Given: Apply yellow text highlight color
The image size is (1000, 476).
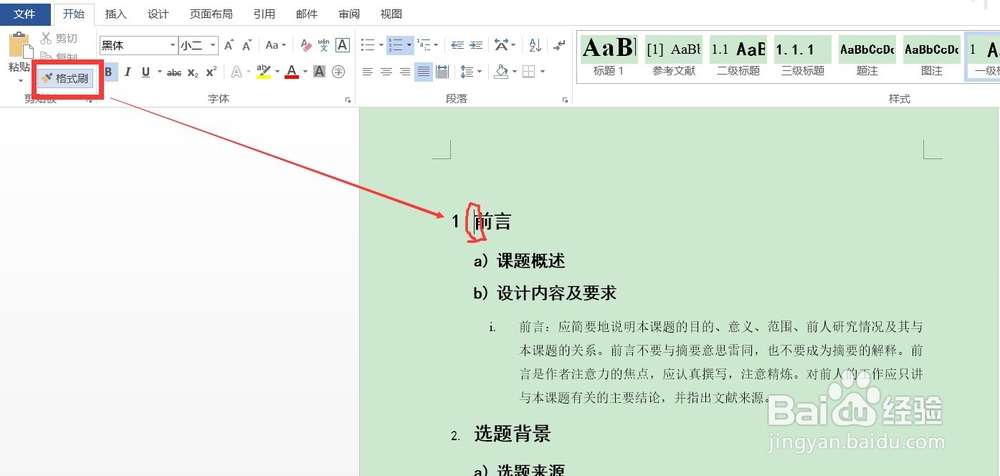Looking at the screenshot, I should pyautogui.click(x=263, y=71).
